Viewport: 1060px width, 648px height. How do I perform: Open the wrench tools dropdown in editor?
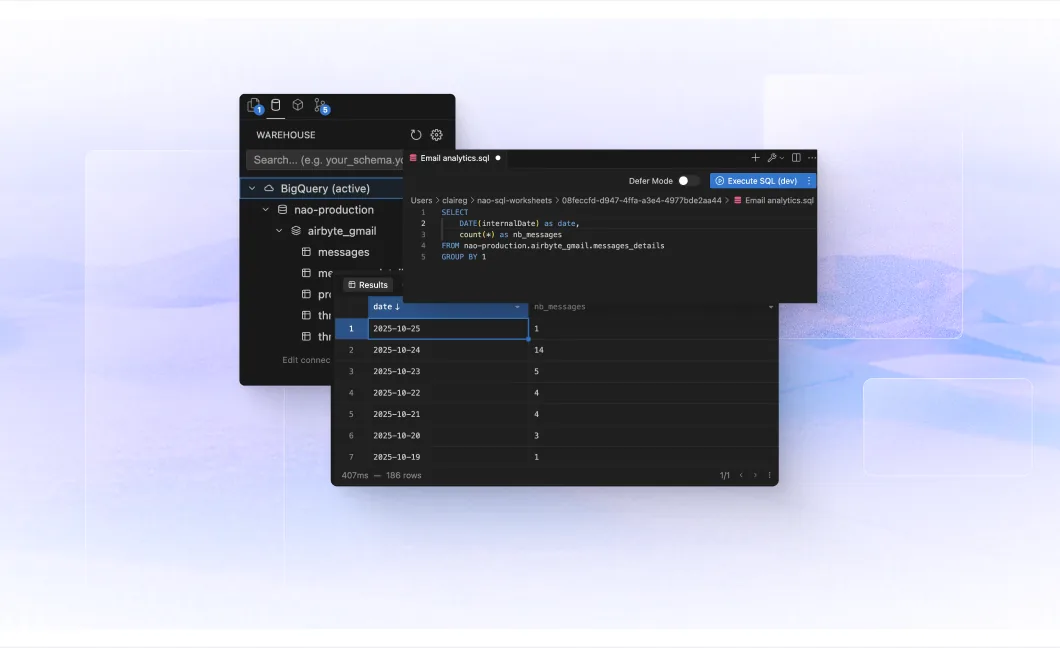(775, 157)
